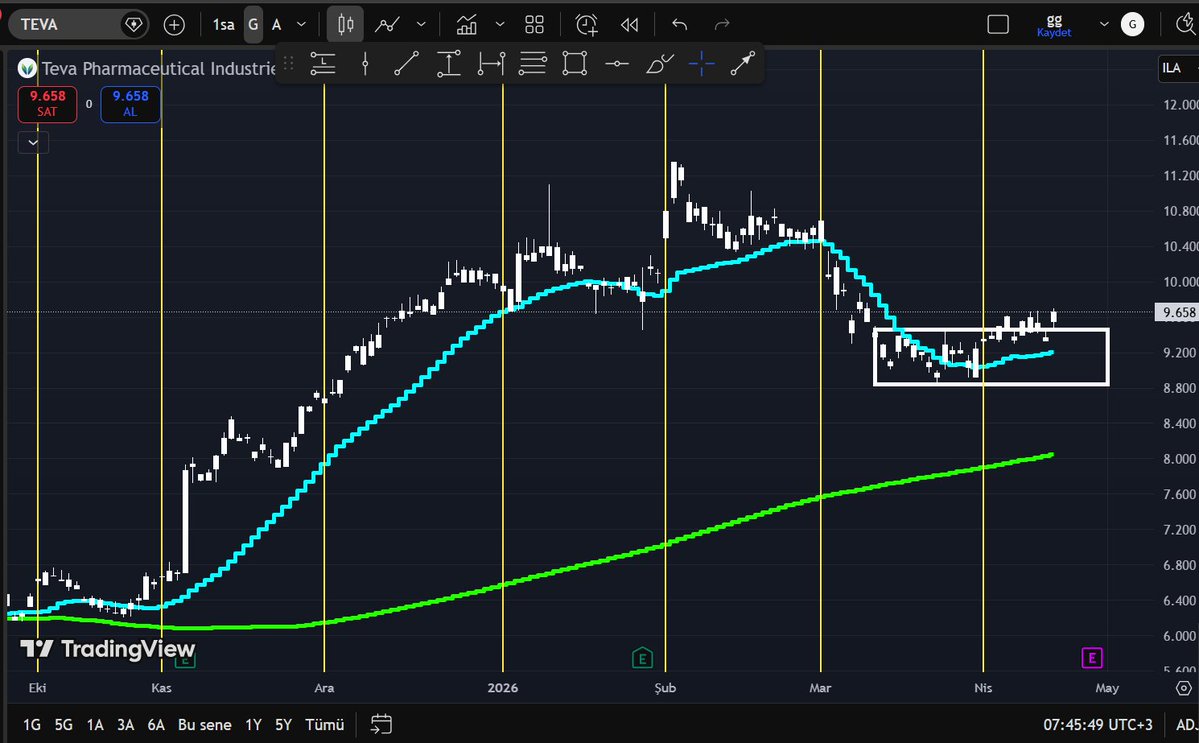Open the G user profile avatar
1199x743 pixels.
click(x=1132, y=24)
